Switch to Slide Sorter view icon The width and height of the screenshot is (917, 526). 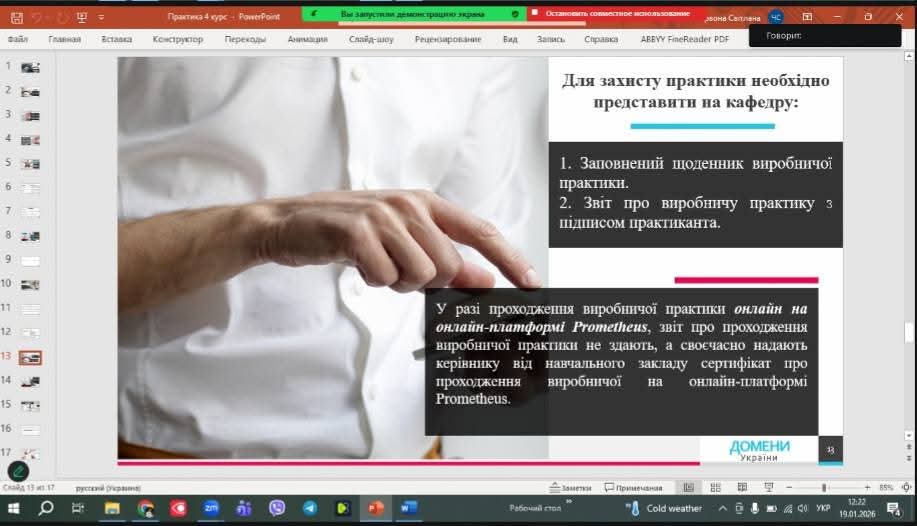pos(715,488)
